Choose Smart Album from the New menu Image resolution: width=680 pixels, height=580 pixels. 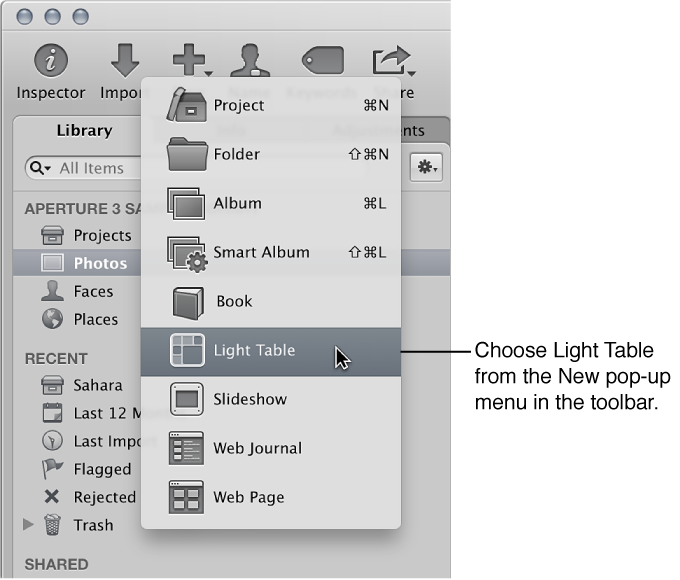click(271, 252)
